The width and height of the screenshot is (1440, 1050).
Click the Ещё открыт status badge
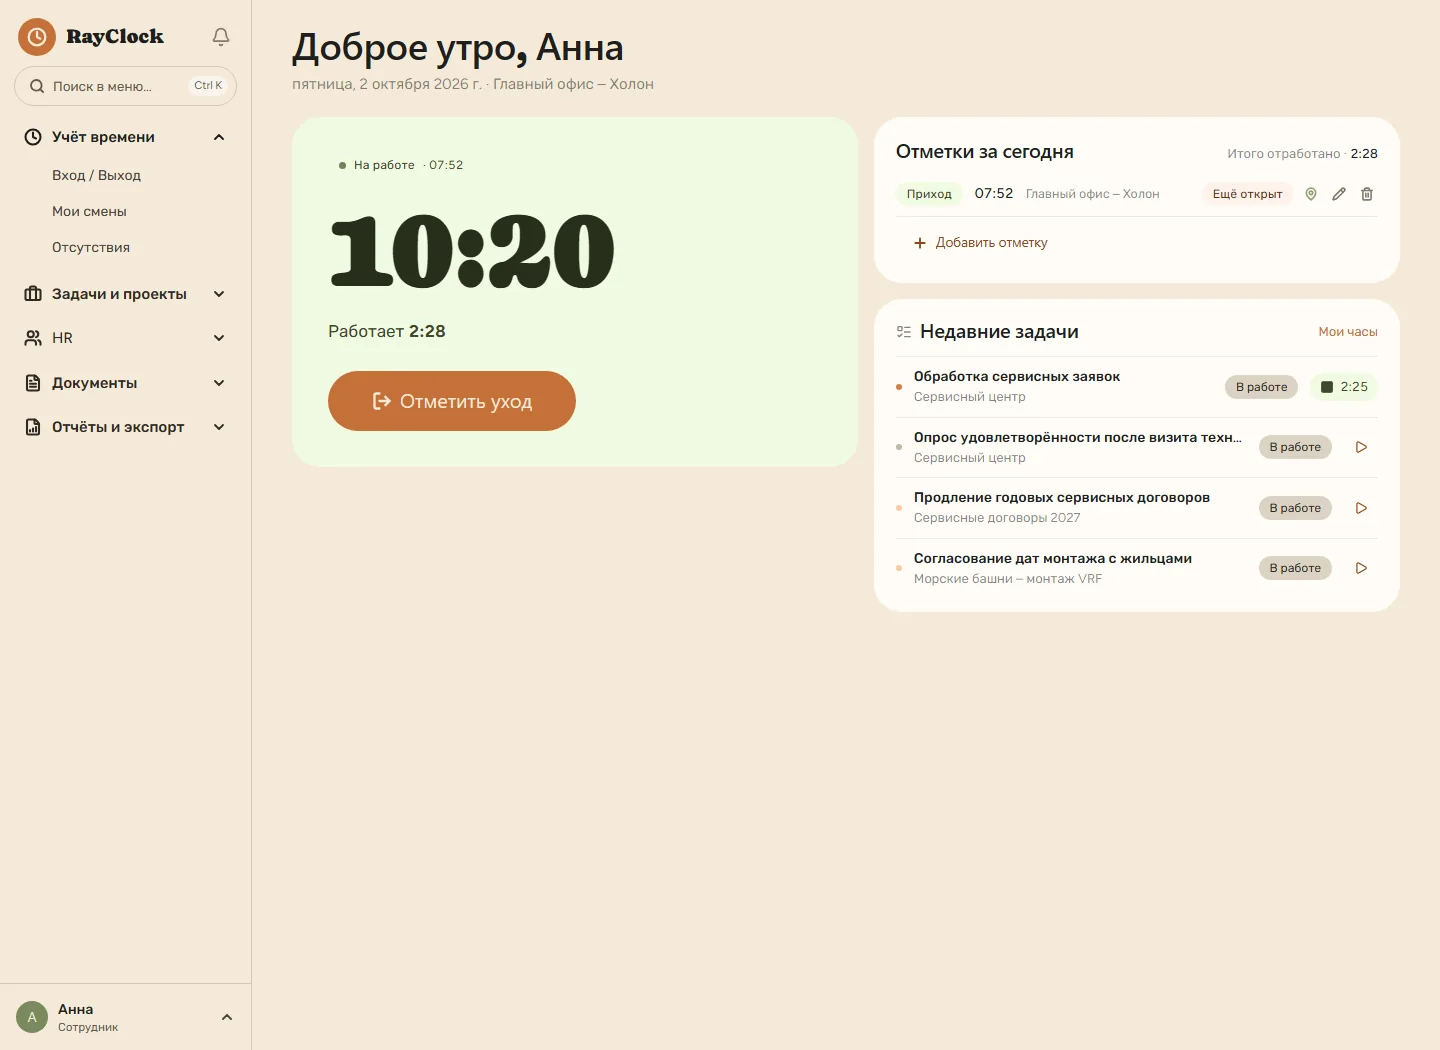1247,194
